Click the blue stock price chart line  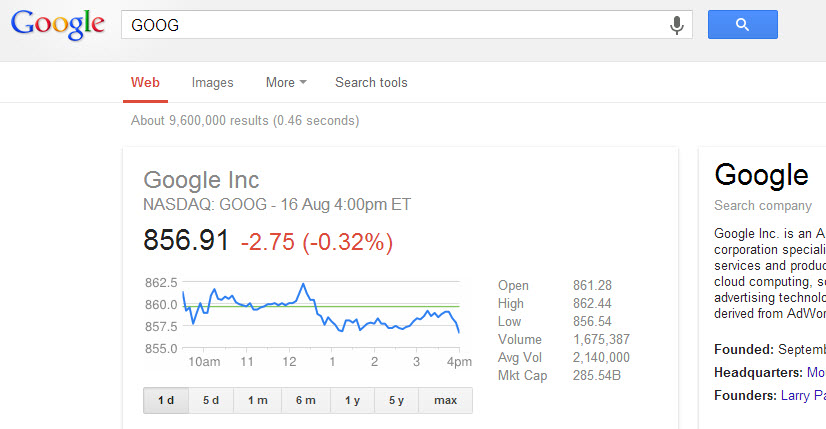point(300,288)
